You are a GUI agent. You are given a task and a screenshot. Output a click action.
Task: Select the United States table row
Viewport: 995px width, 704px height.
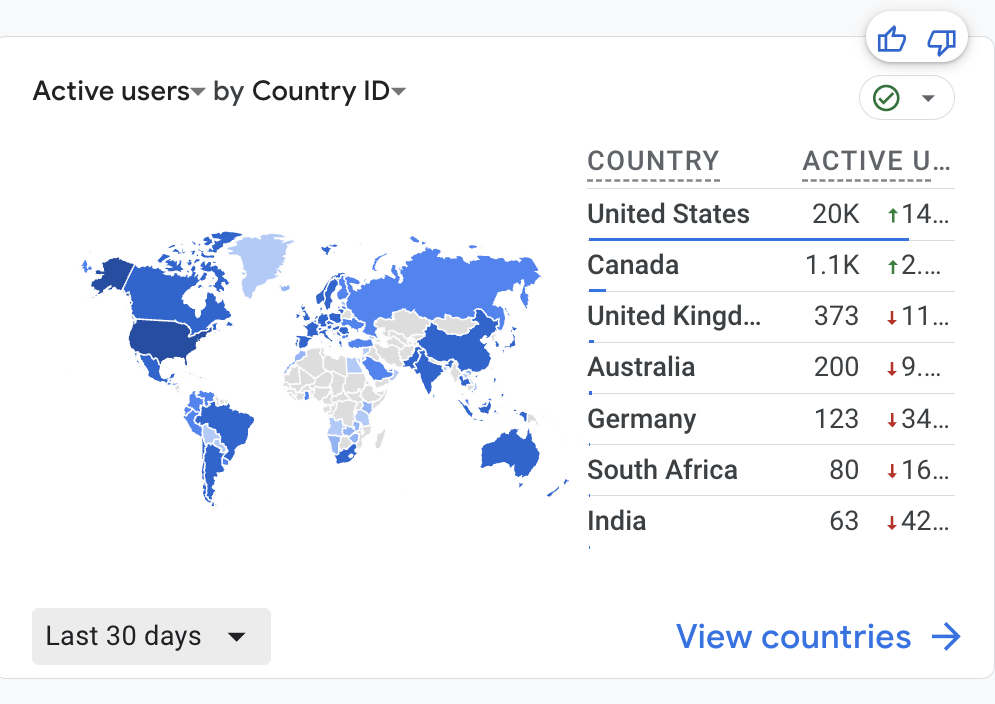tap(771, 215)
